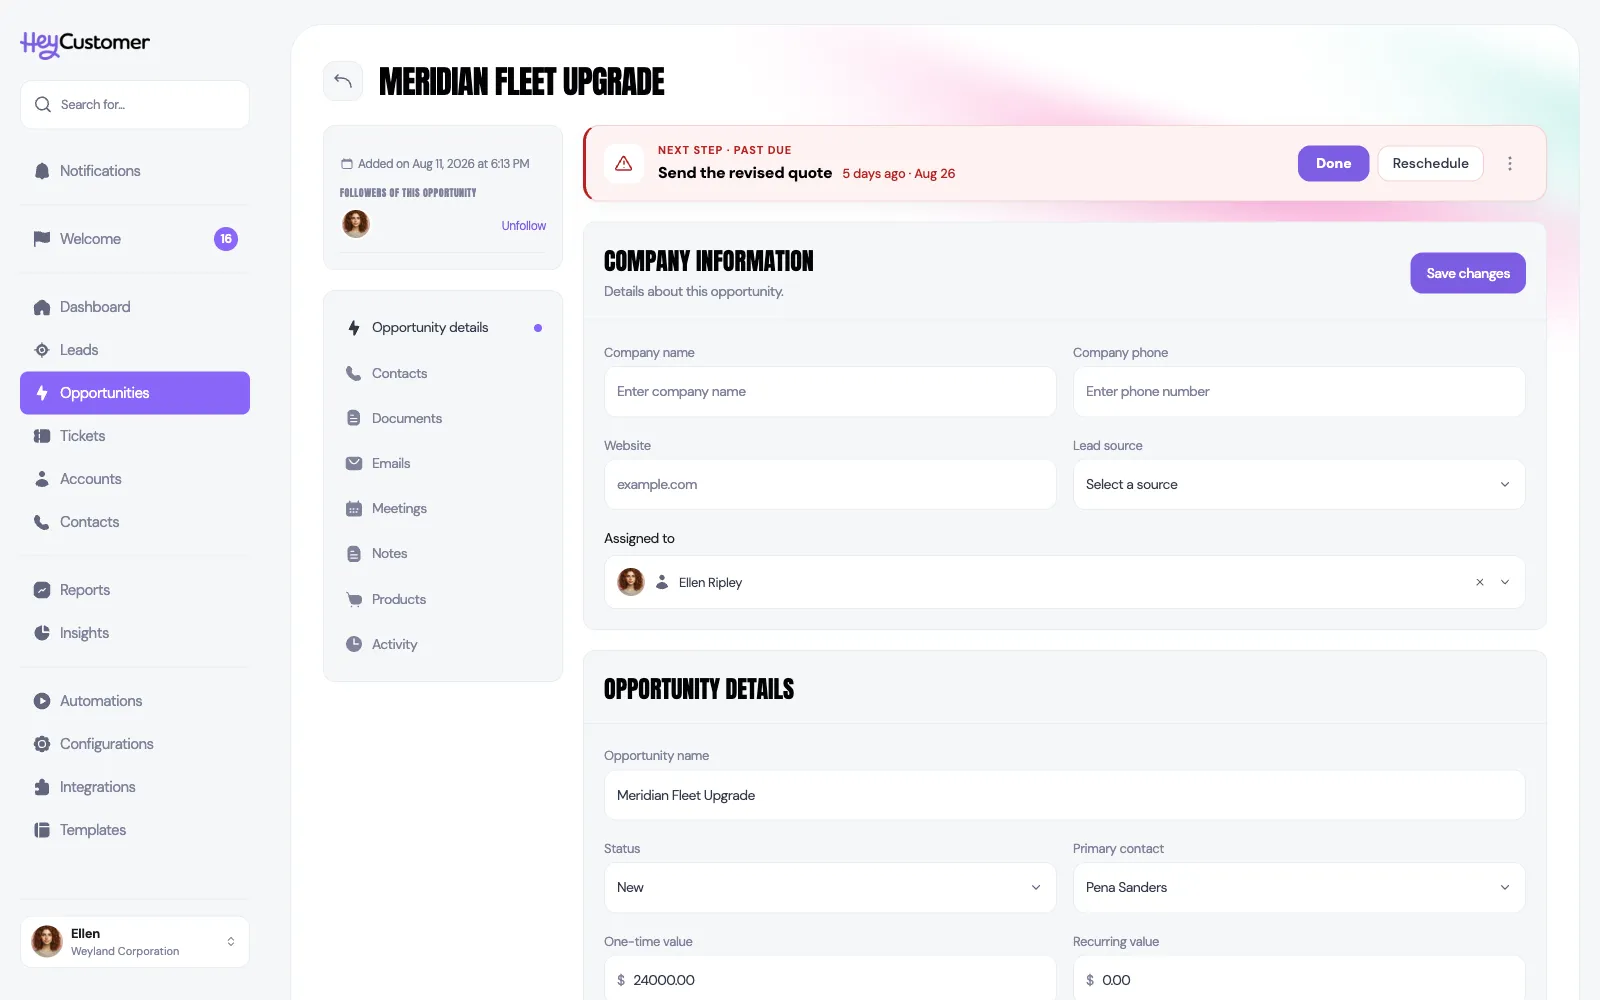Click the Opportunities lightning bolt icon
Viewport: 1600px width, 1000px height.
(x=42, y=393)
